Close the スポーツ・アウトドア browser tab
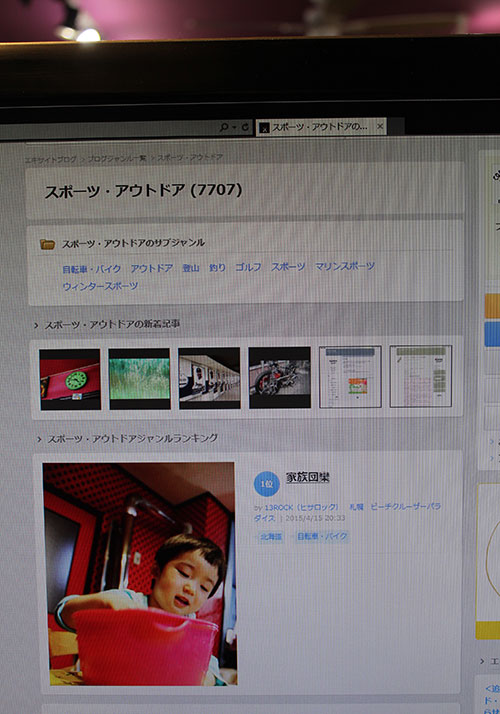The image size is (500, 714). click(380, 126)
